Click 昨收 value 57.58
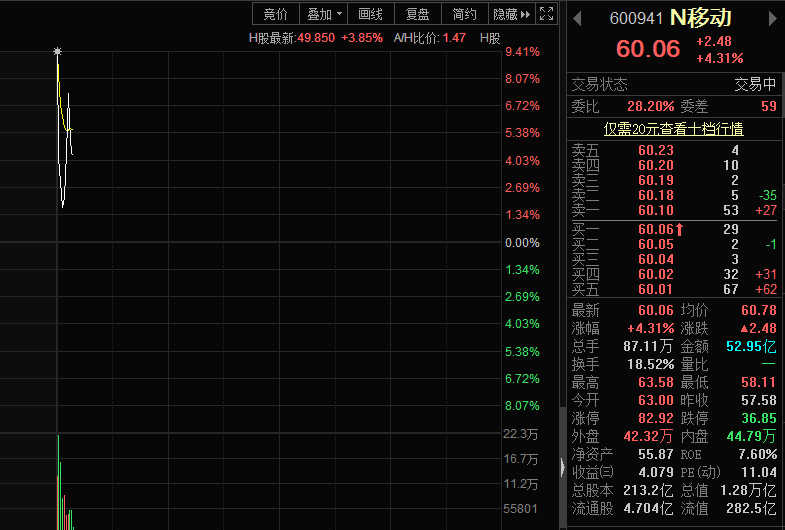 tap(759, 400)
